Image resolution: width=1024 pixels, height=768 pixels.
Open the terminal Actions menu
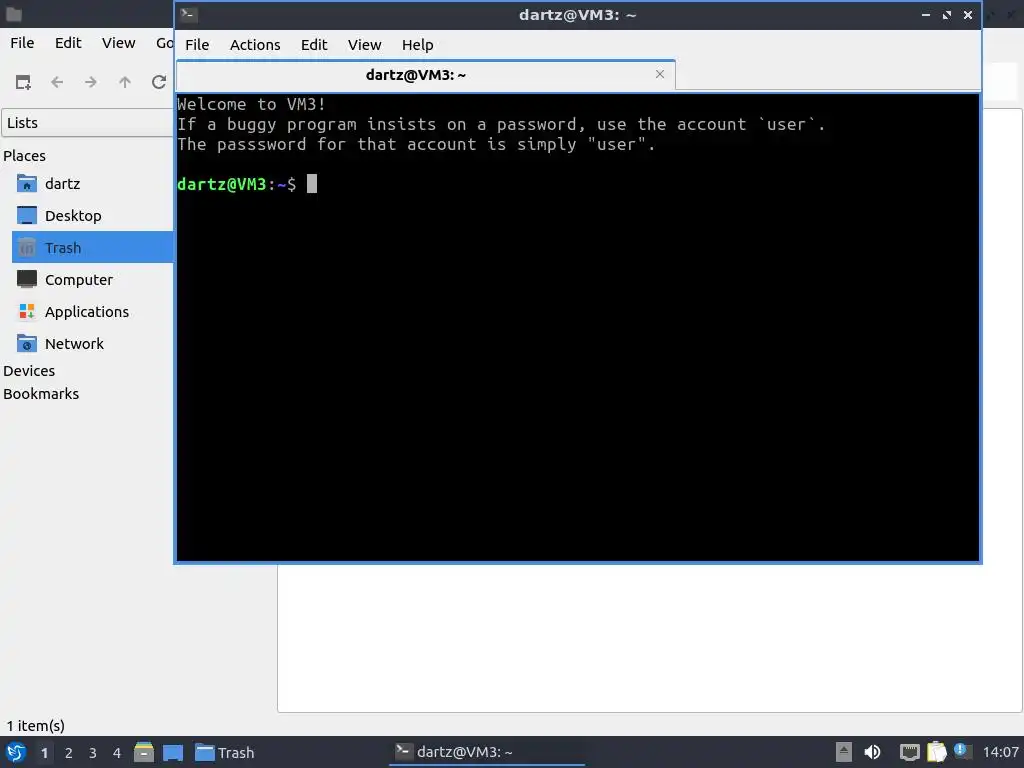click(x=255, y=45)
